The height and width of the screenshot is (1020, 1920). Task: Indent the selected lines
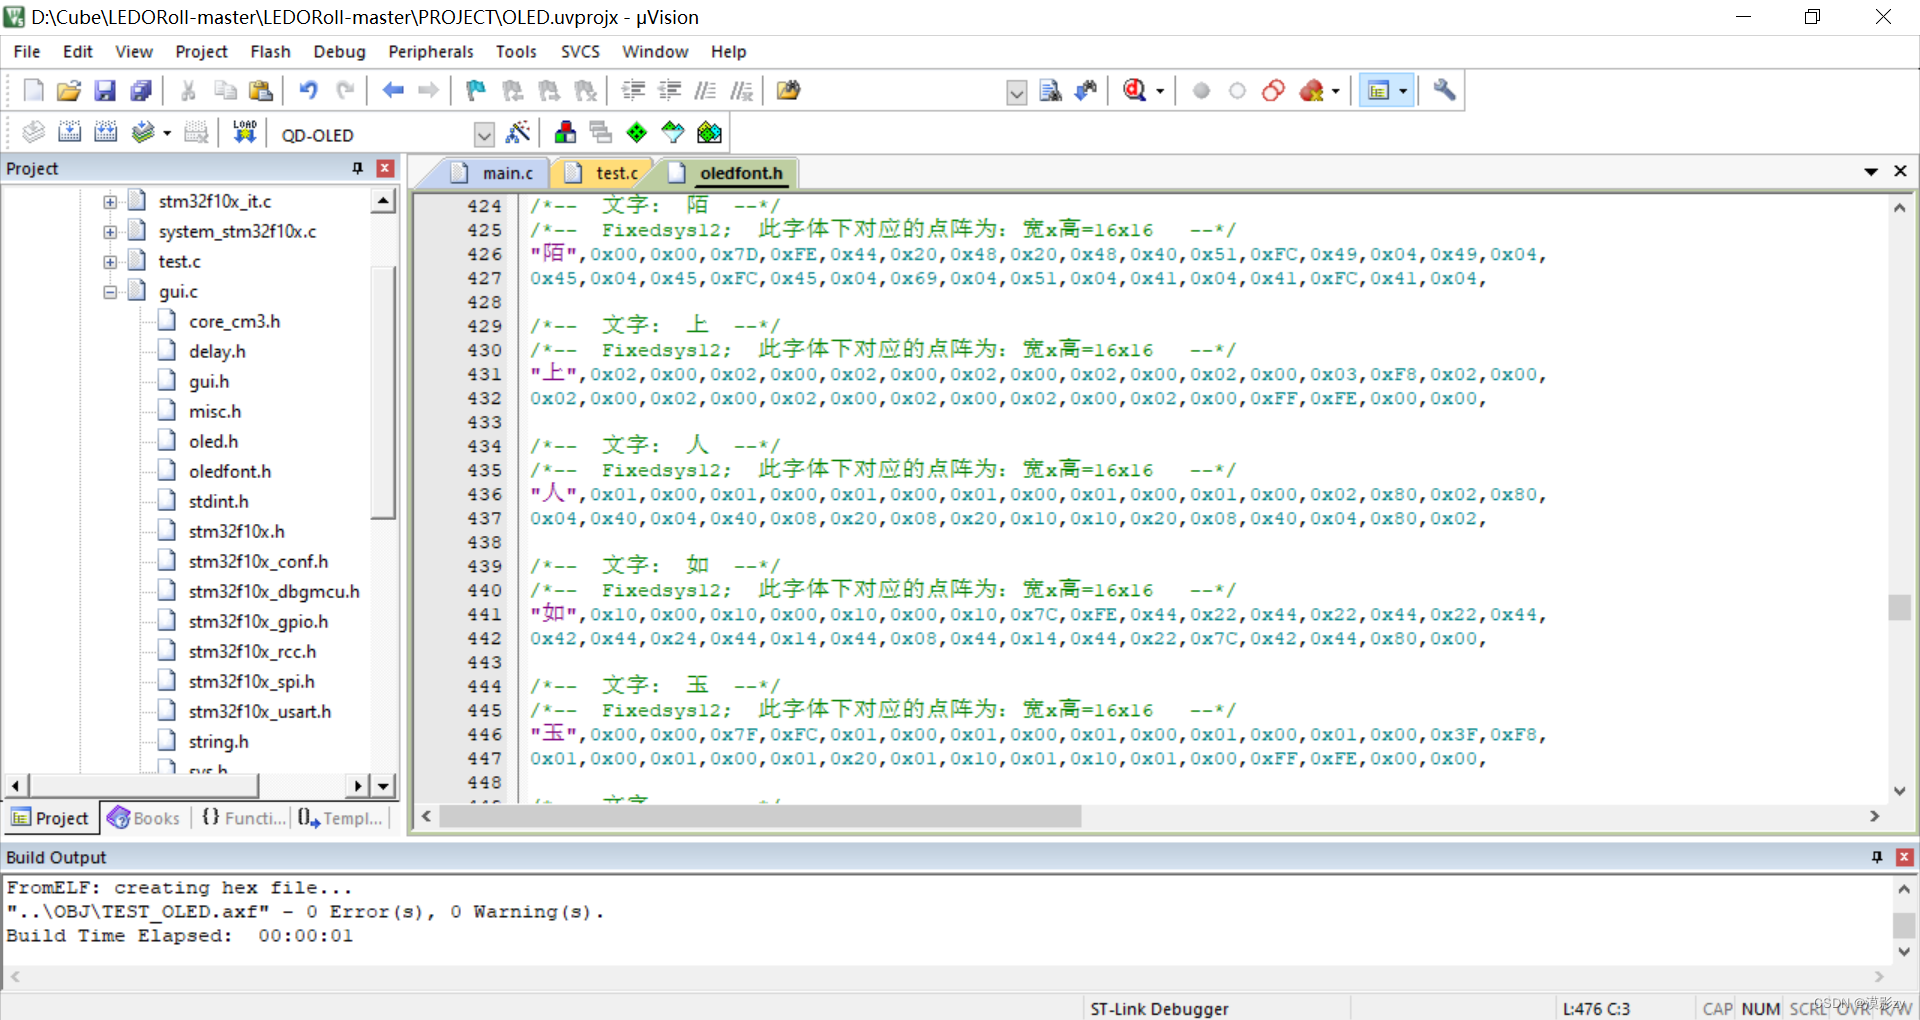633,91
